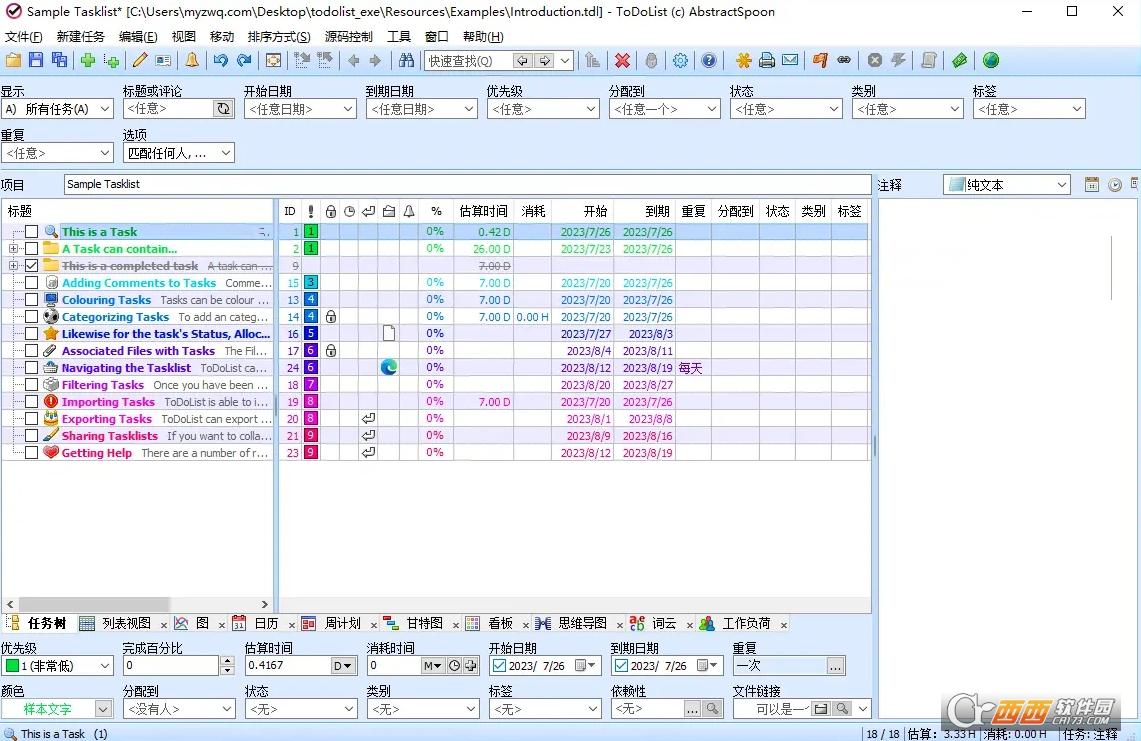Redo the last undone change
Image resolution: width=1141 pixels, height=741 pixels.
pos(244,60)
